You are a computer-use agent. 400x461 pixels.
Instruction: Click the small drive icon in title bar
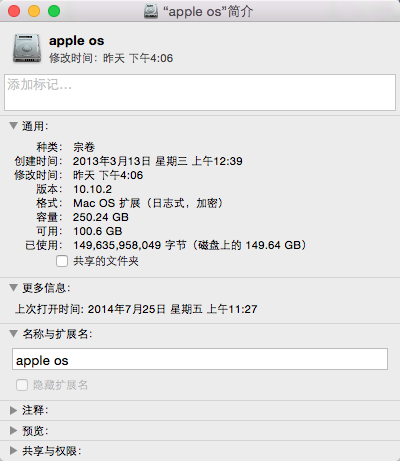pyautogui.click(x=151, y=12)
